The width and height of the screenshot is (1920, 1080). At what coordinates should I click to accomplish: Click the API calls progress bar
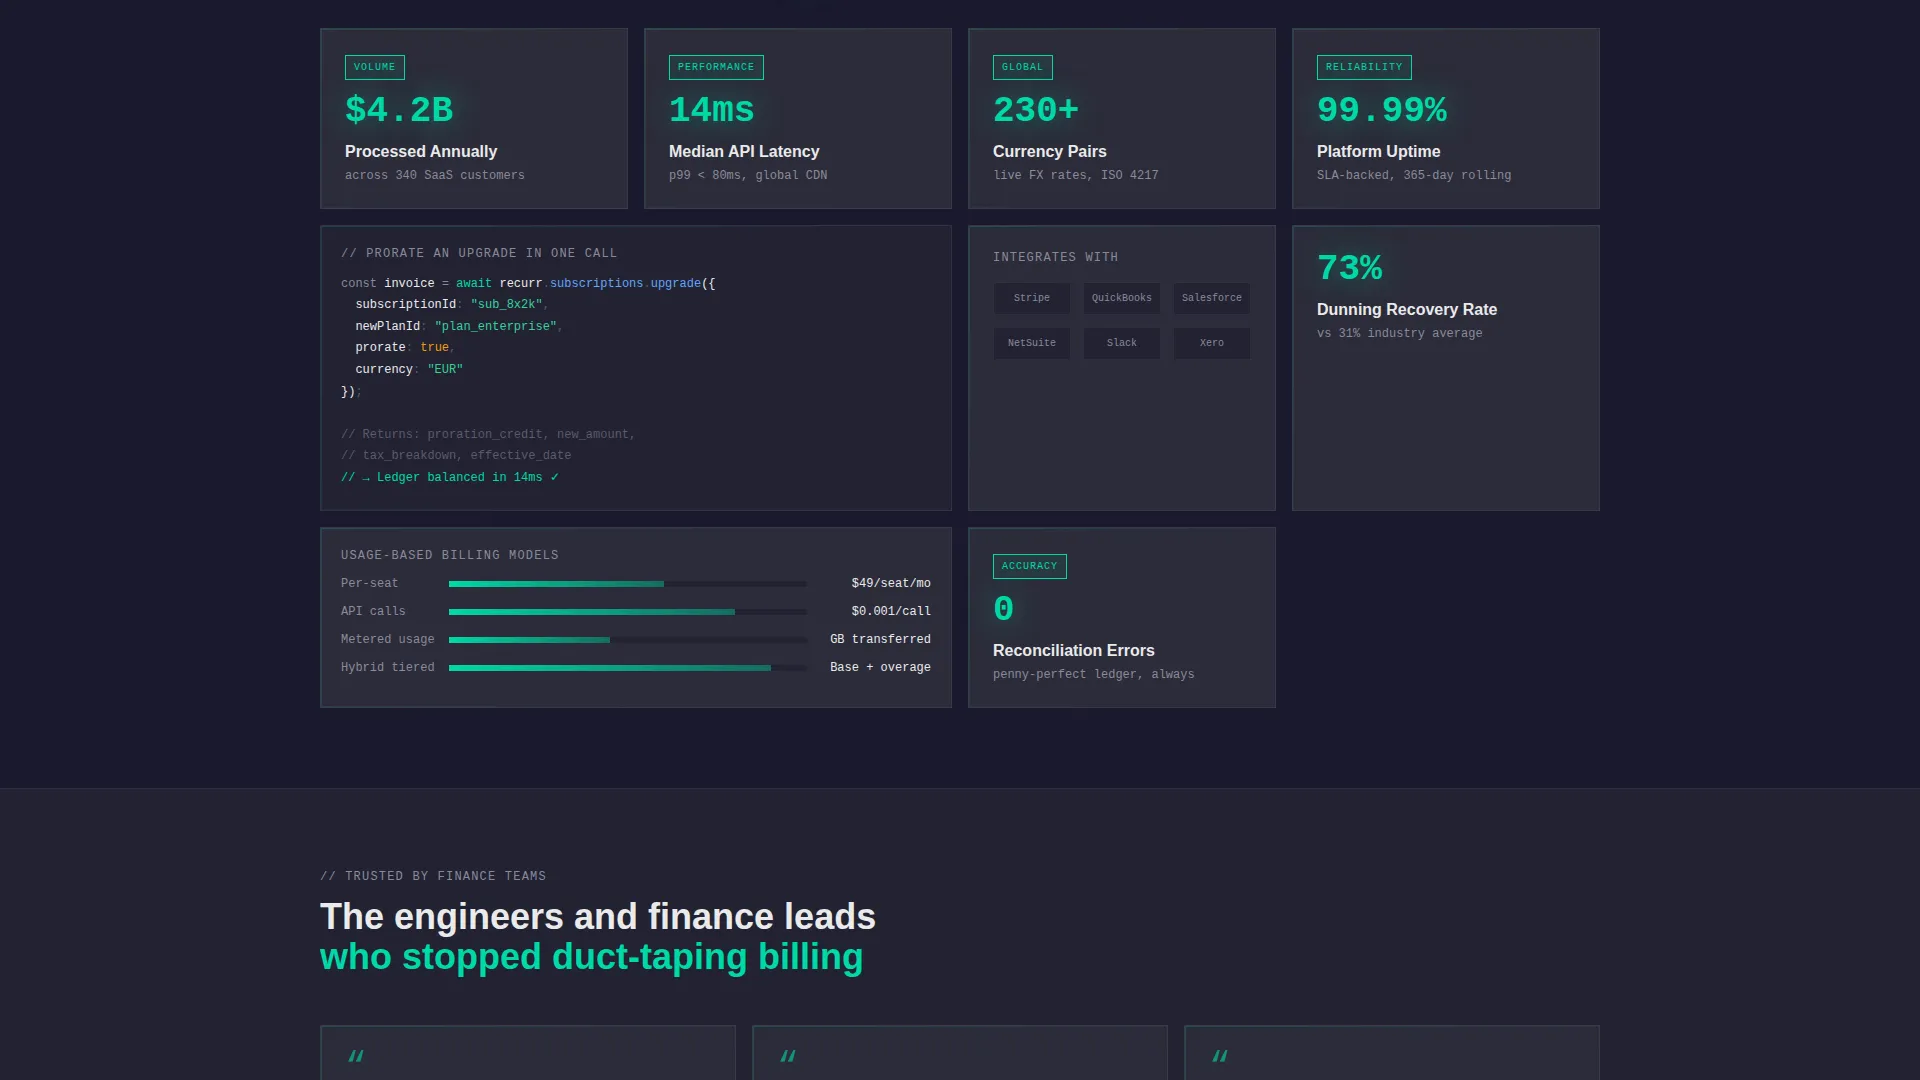point(627,612)
